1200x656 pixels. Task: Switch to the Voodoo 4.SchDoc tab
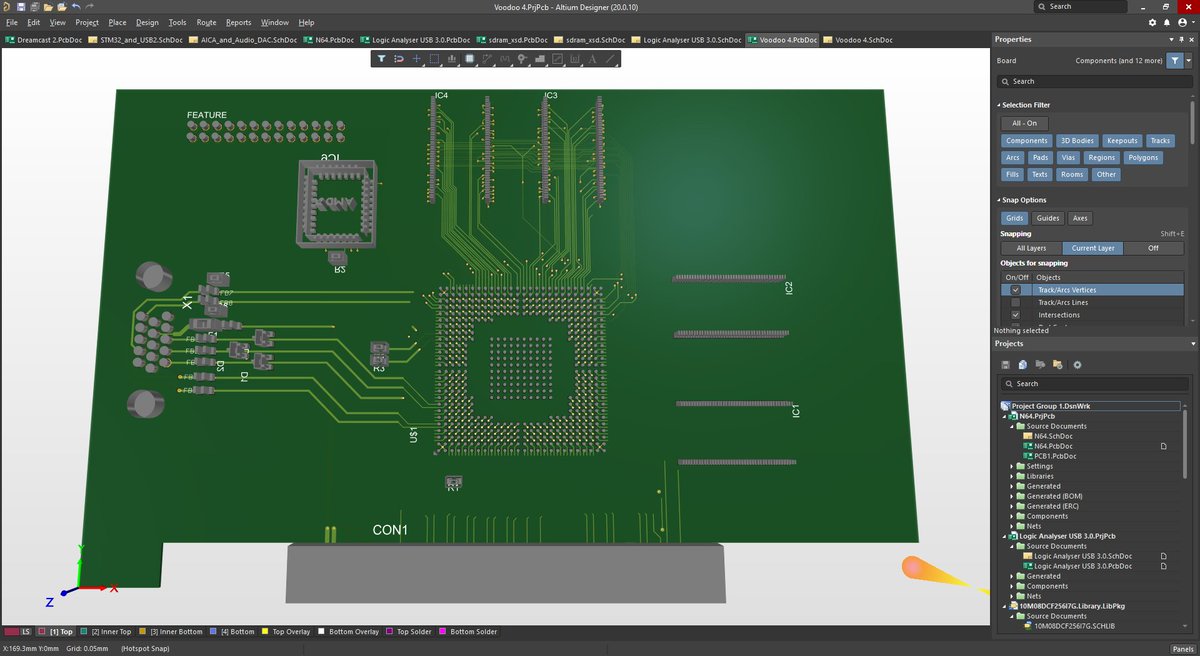tap(857, 40)
